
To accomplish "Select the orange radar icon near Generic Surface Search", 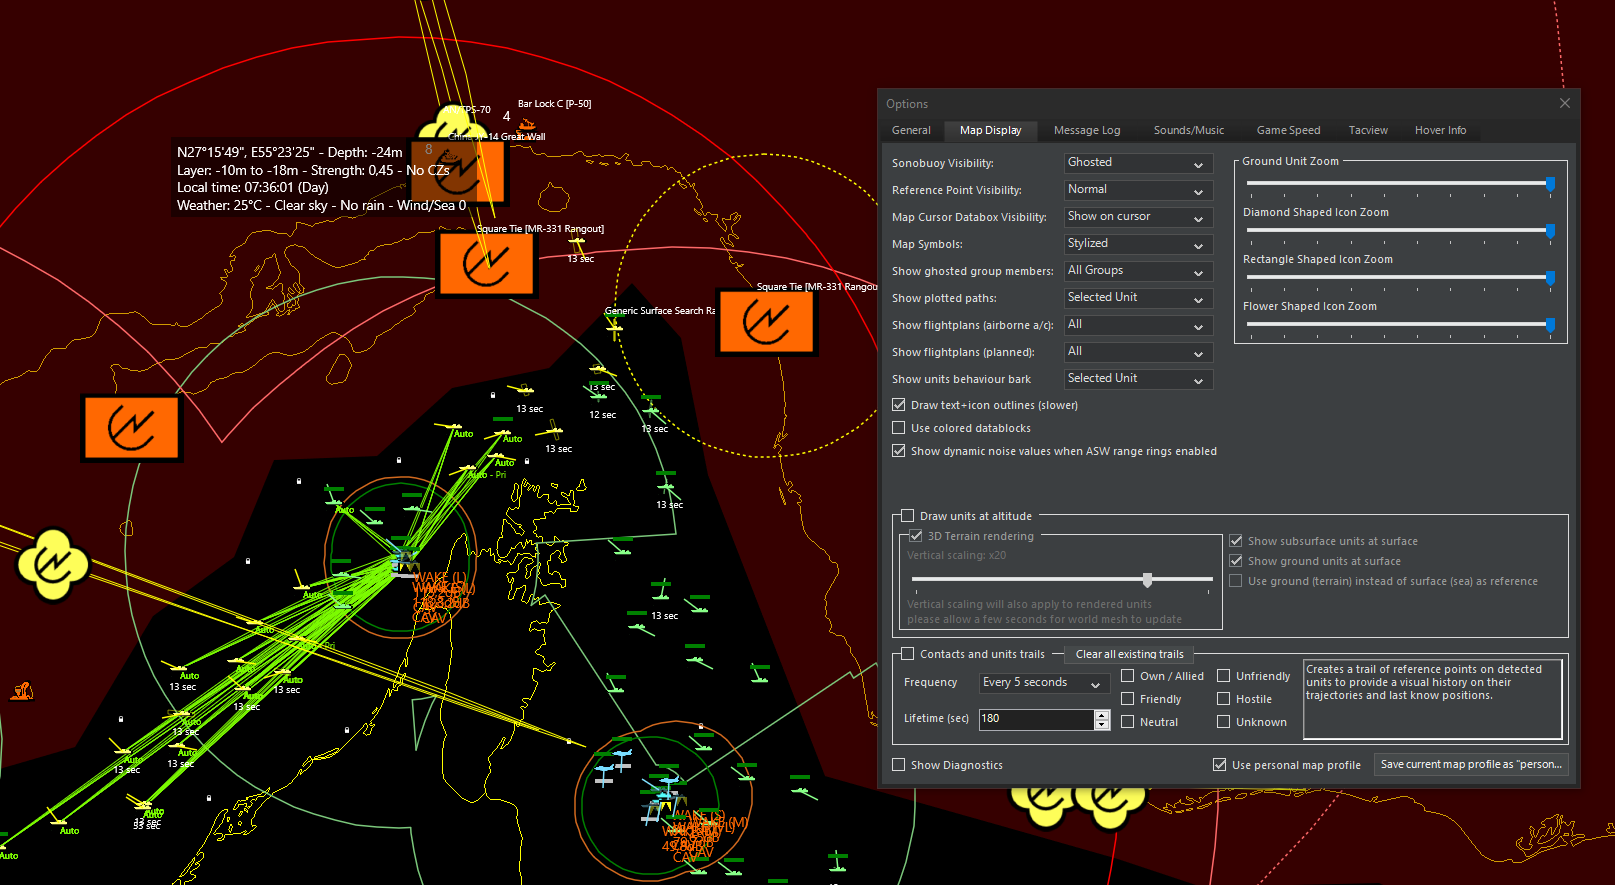I will point(767,322).
